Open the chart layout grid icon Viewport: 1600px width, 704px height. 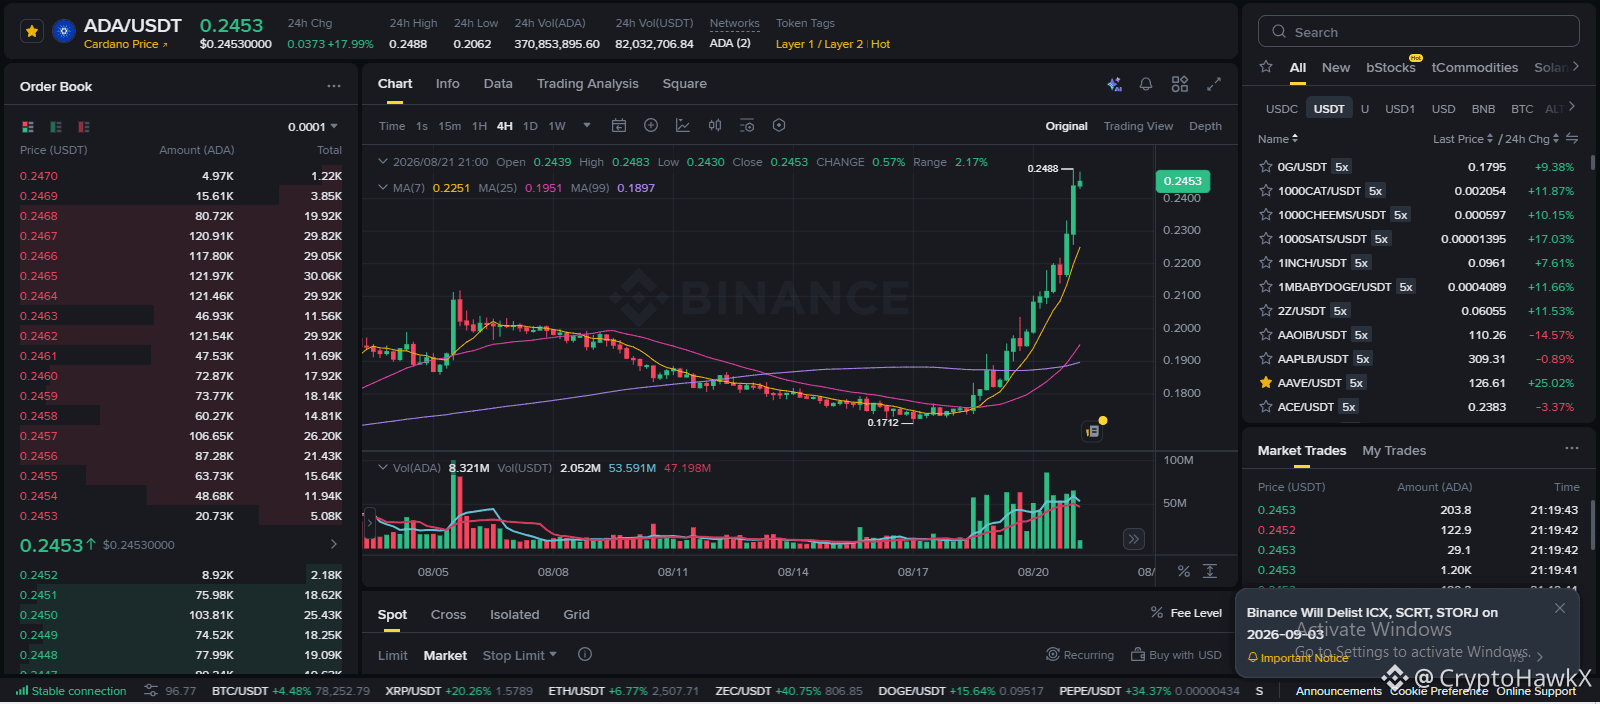click(1180, 85)
